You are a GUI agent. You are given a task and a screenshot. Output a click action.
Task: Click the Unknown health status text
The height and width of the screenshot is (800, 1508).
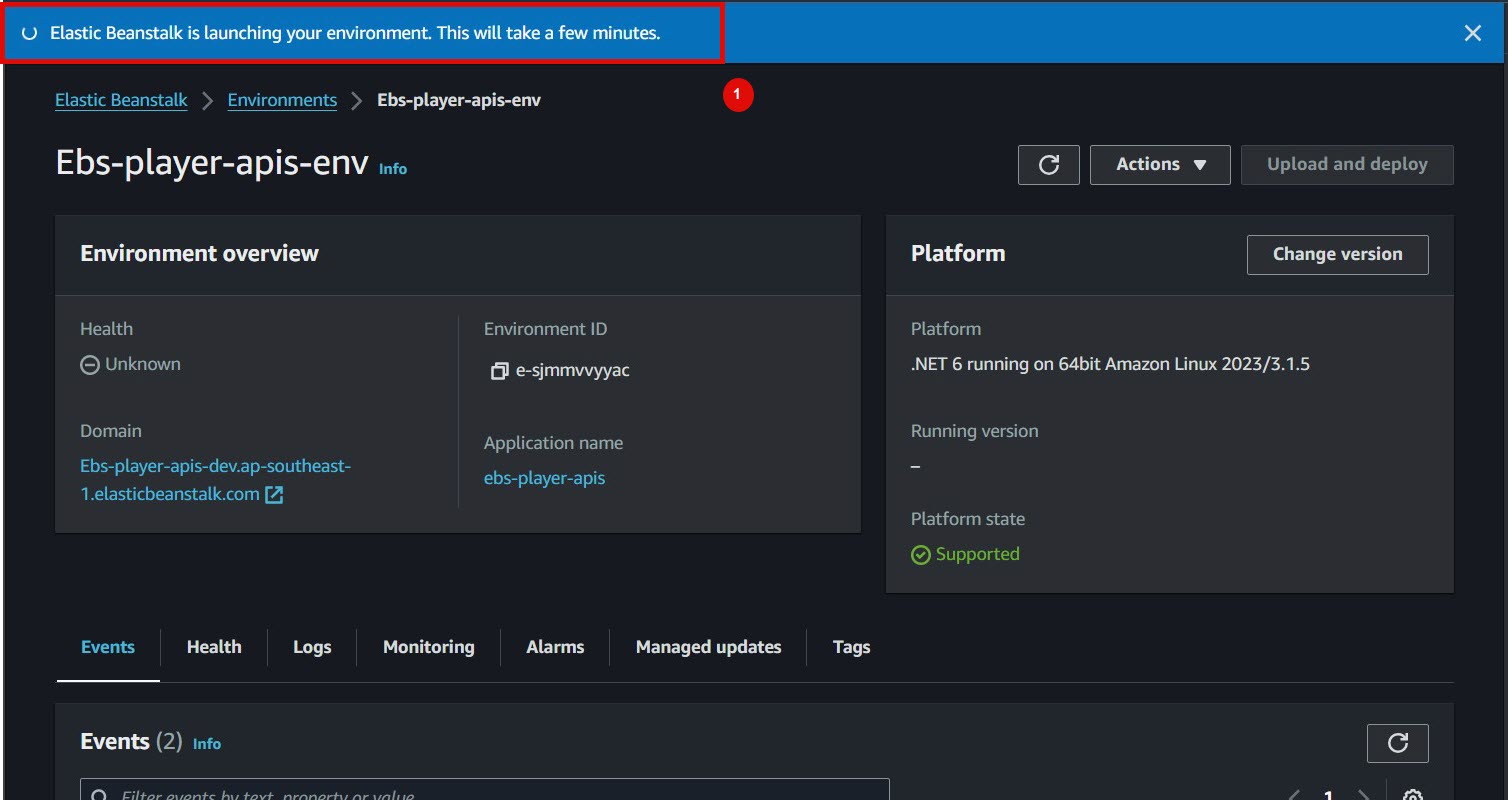pyautogui.click(x=143, y=364)
